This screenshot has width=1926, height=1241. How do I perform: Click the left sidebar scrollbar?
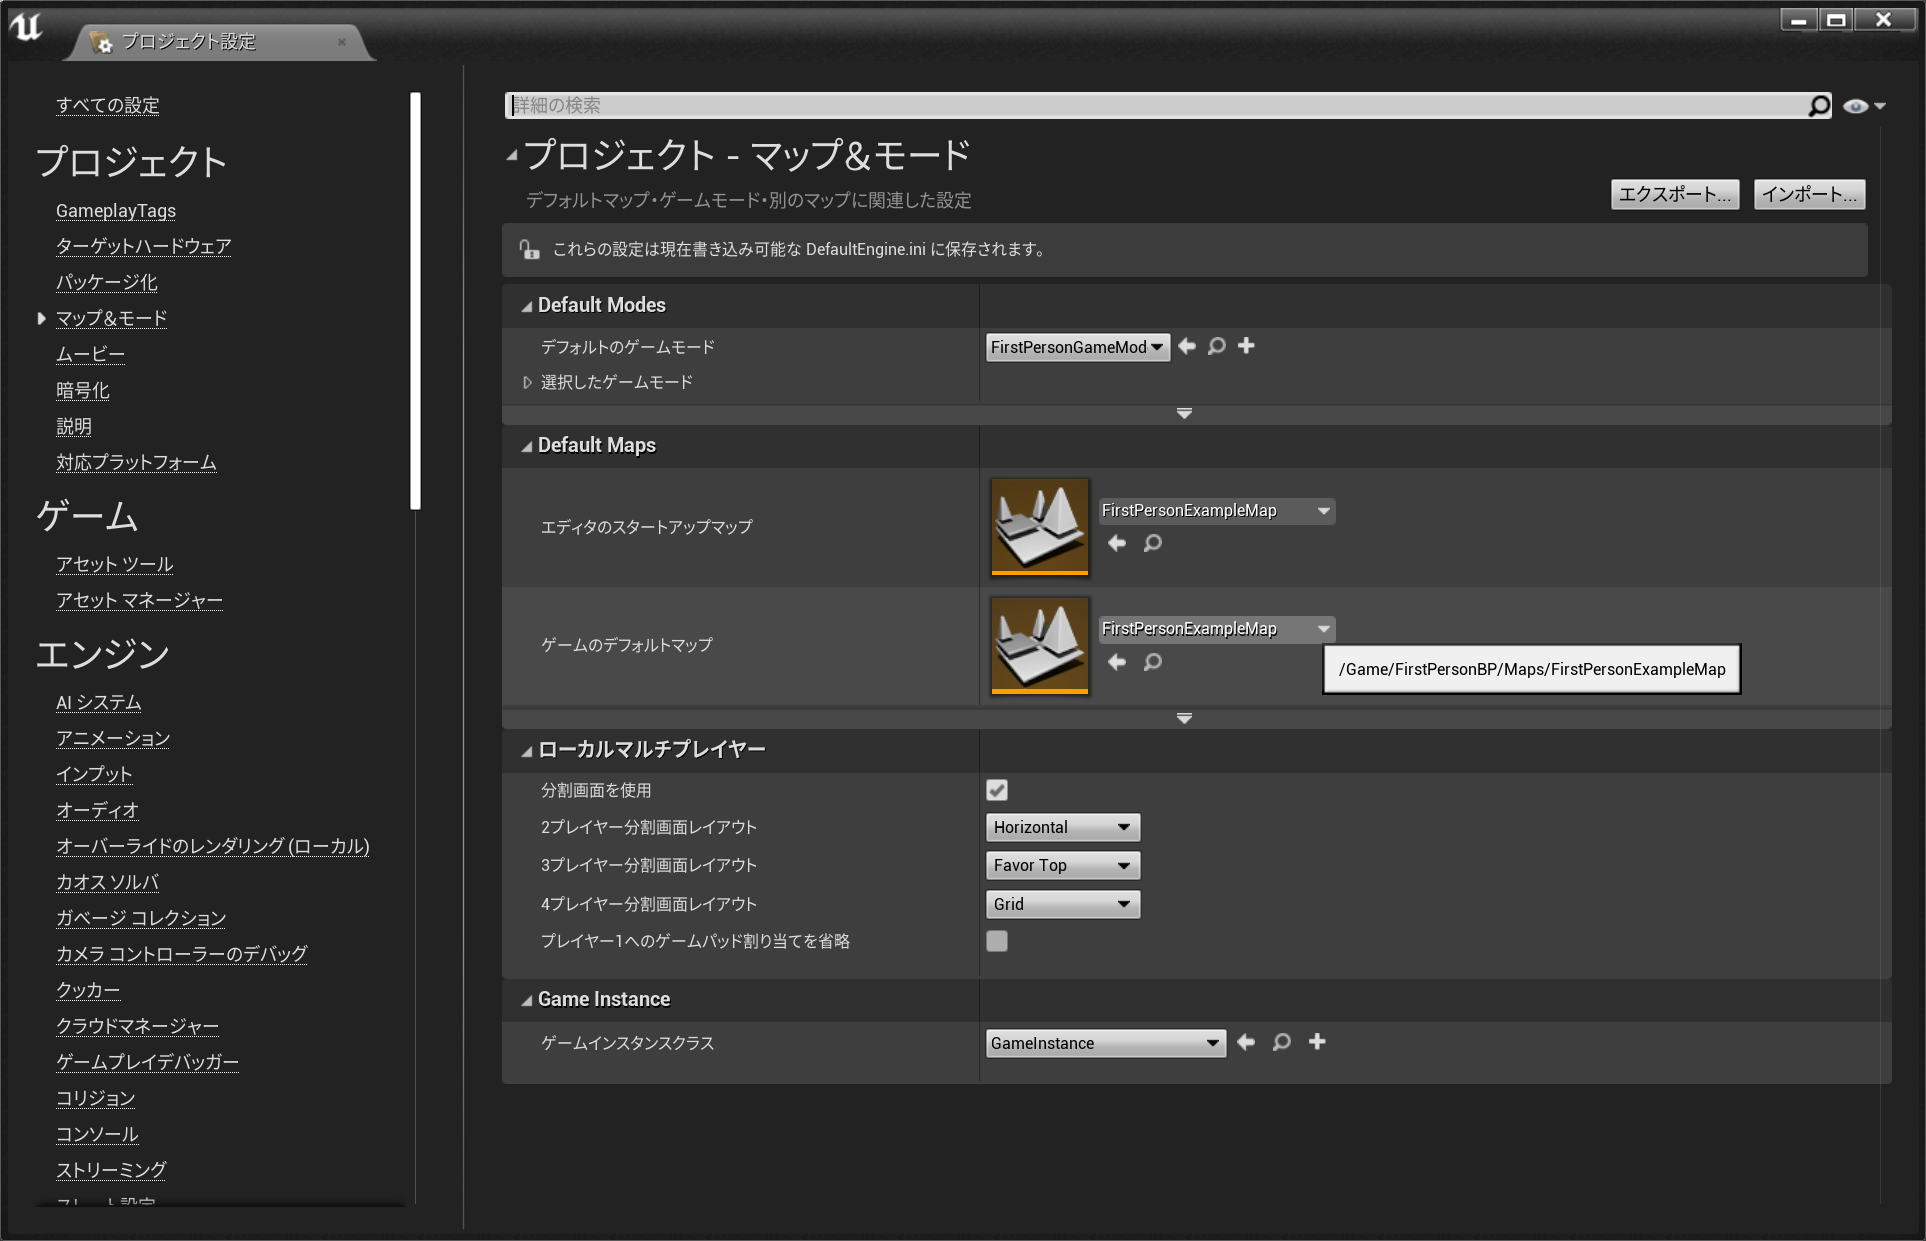click(415, 300)
